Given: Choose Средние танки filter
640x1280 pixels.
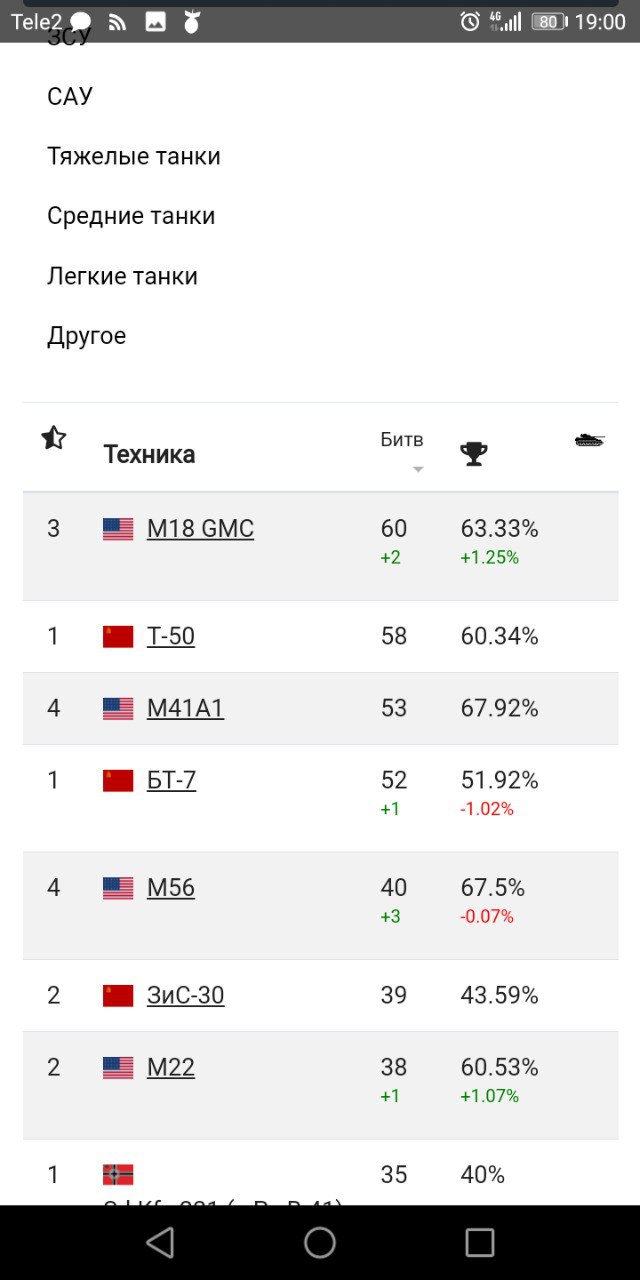Looking at the screenshot, I should 131,217.
